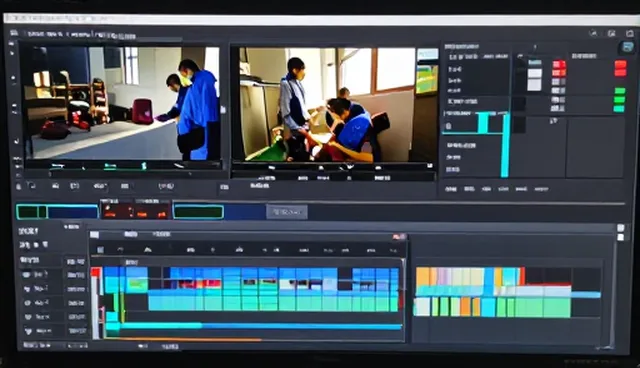This screenshot has height=368, width=640.
Task: Click the first icon in the timeline toolbar row
Action: click(x=100, y=250)
